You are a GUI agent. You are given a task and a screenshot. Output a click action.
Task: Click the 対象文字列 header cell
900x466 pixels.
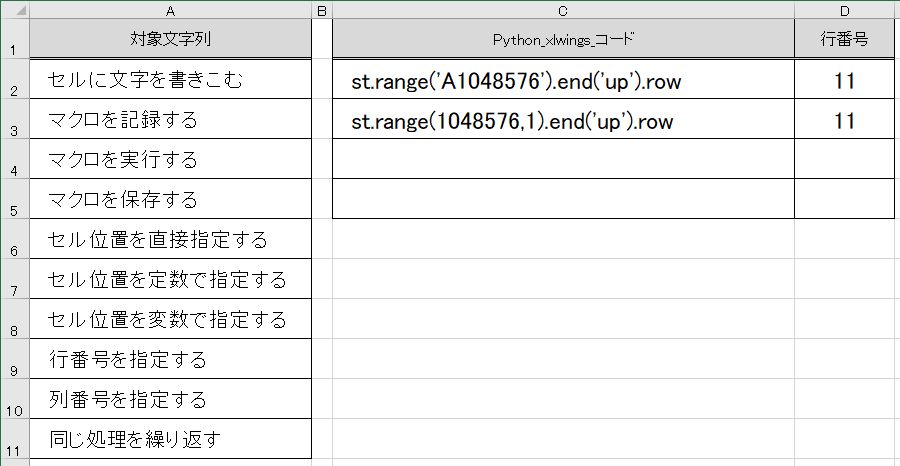pos(170,38)
